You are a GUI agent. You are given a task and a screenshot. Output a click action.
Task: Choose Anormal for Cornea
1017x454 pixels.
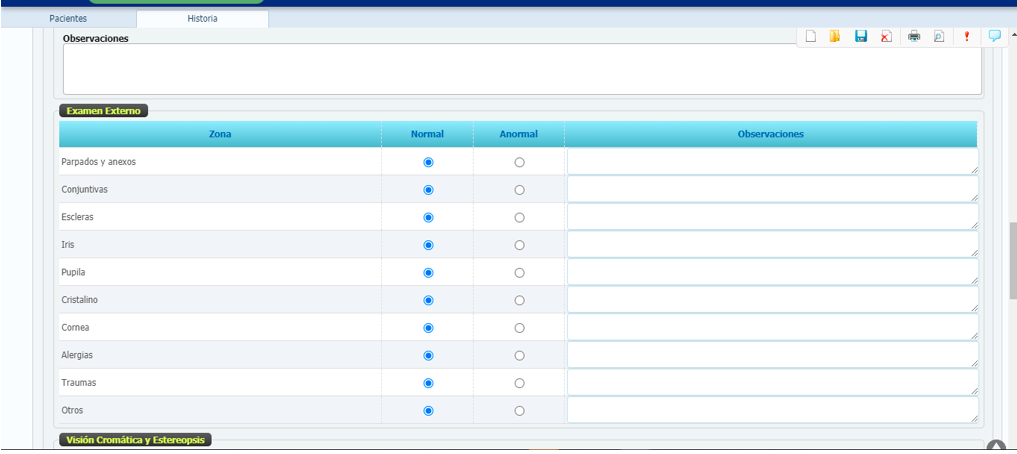click(519, 328)
